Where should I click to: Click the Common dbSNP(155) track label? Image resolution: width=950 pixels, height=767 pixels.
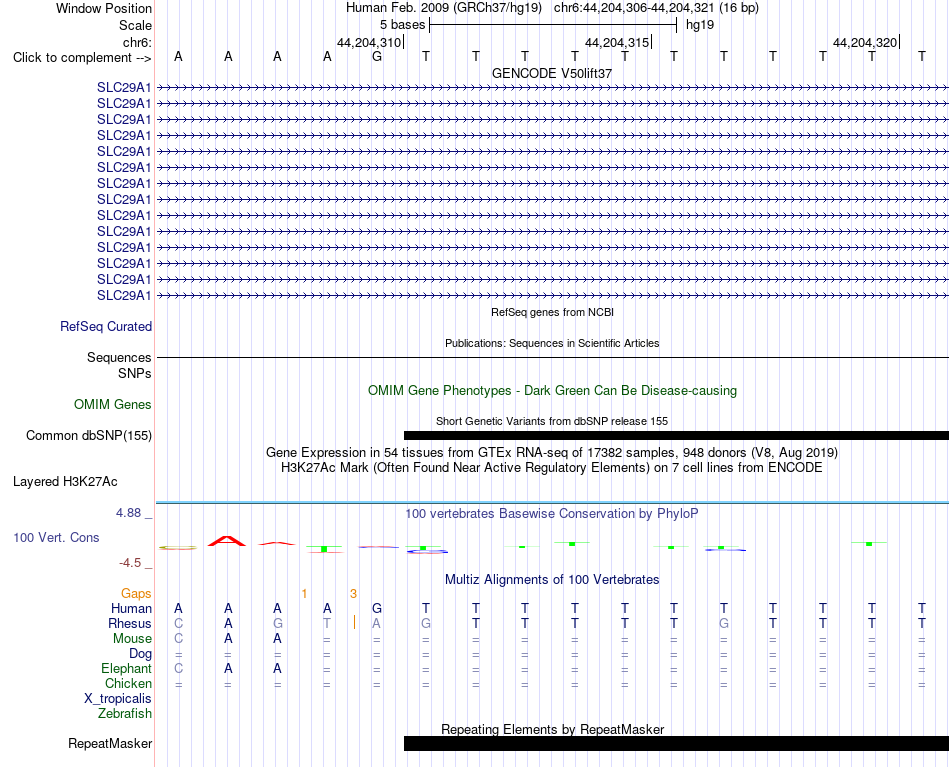[x=89, y=436]
